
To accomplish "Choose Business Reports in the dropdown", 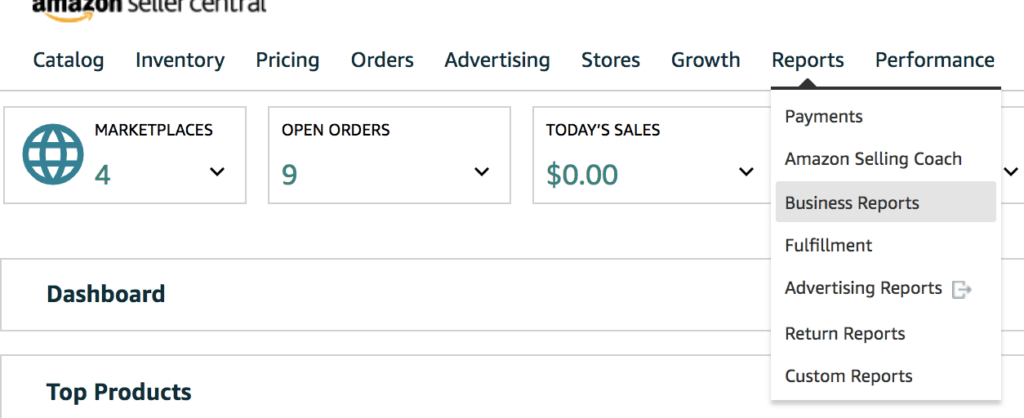I will click(852, 202).
